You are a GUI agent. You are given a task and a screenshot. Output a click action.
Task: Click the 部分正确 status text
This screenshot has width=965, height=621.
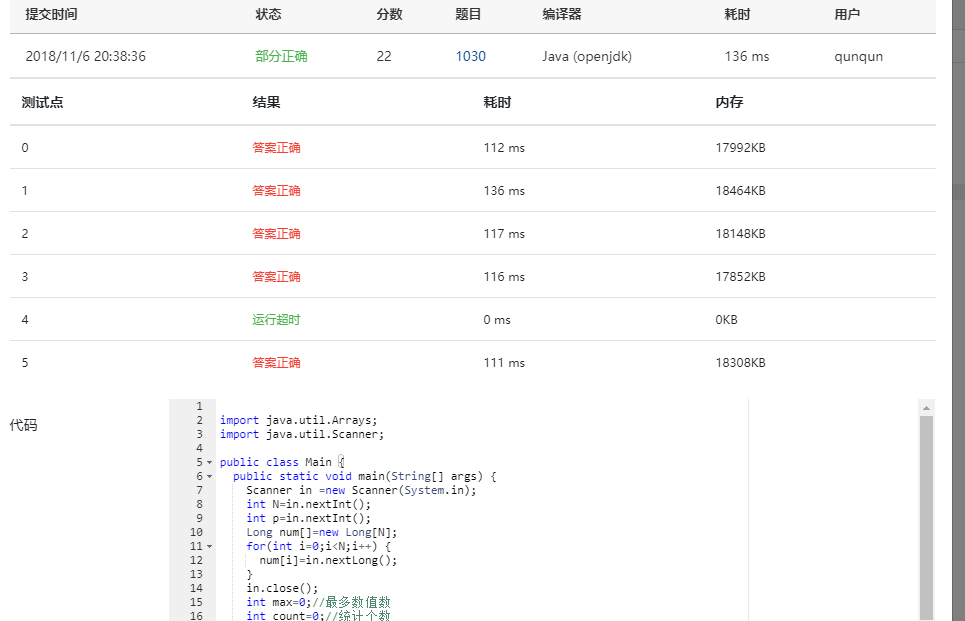coord(281,56)
